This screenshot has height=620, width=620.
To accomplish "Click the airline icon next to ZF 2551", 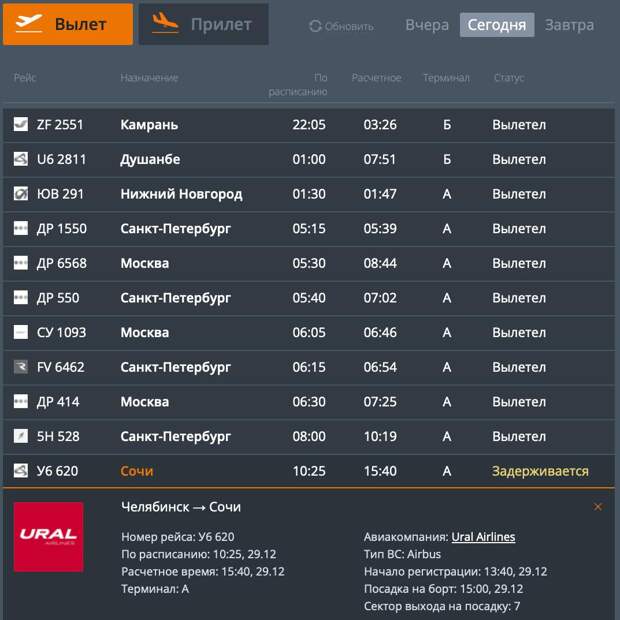I will click(x=21, y=125).
